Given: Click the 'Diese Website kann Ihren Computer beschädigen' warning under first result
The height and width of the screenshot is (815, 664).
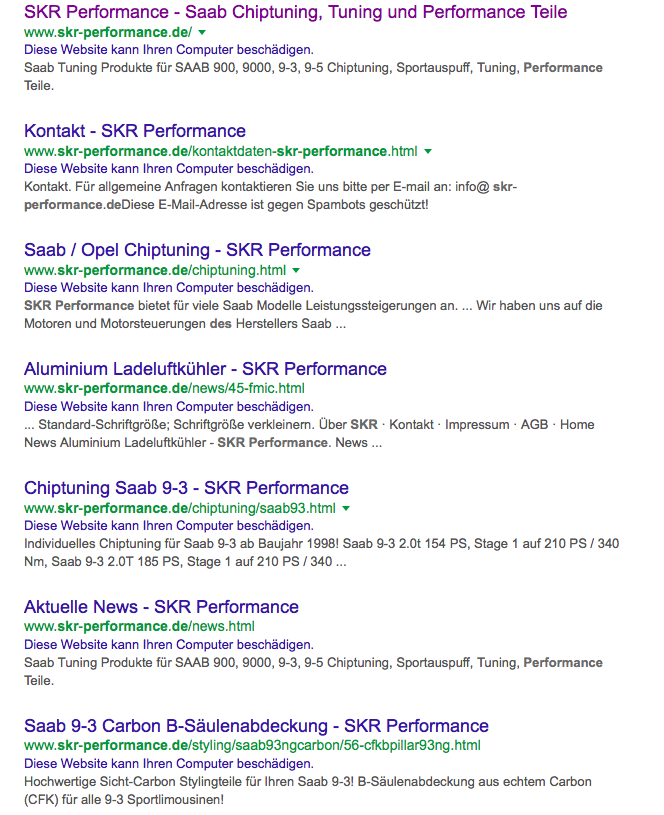Looking at the screenshot, I should coord(169,50).
